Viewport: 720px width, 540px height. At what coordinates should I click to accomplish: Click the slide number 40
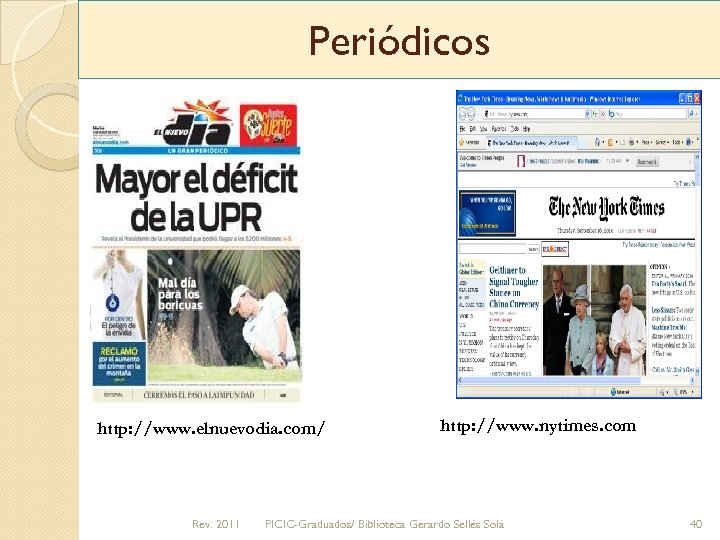pos(696,524)
